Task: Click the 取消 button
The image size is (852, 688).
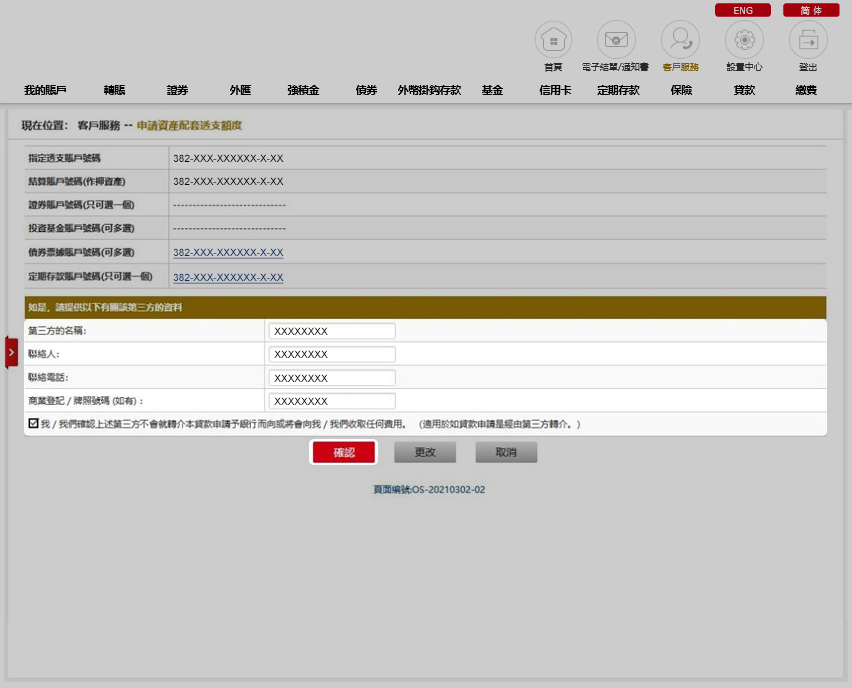Action: tap(506, 453)
